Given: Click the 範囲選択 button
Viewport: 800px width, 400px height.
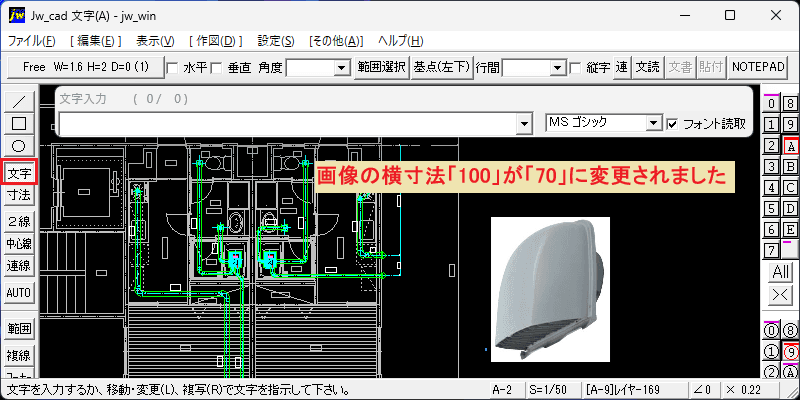Looking at the screenshot, I should [382, 67].
